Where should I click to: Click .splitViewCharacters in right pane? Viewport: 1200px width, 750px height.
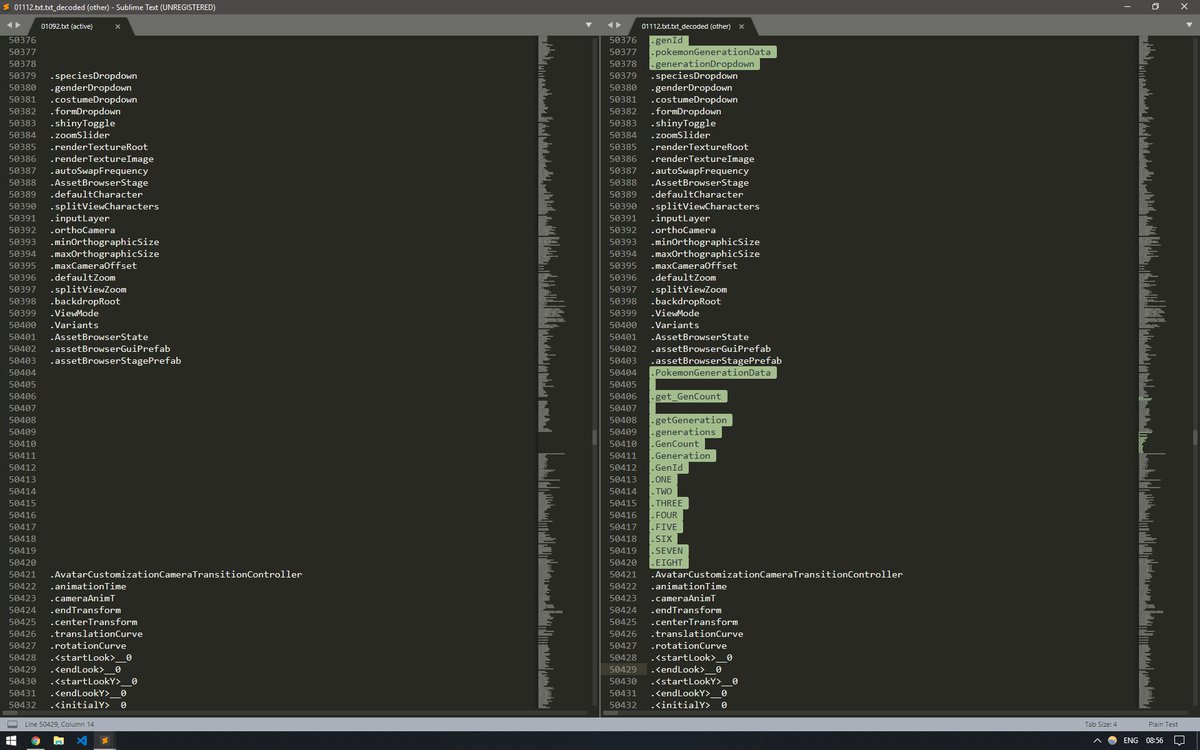[705, 206]
